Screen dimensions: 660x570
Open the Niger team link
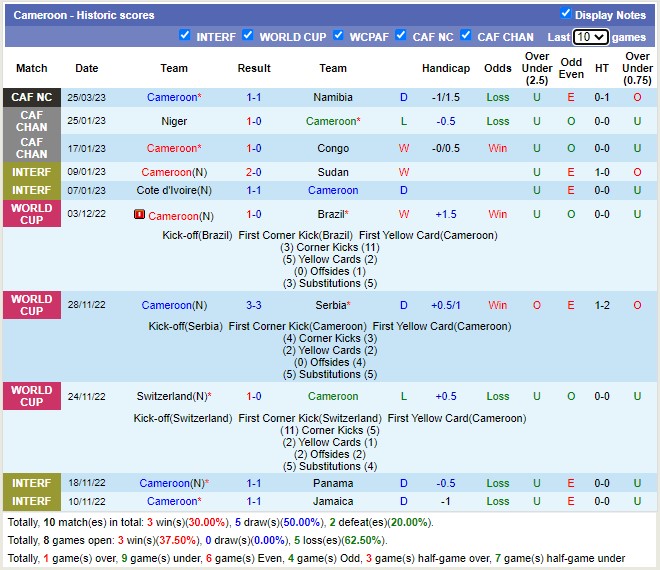174,122
